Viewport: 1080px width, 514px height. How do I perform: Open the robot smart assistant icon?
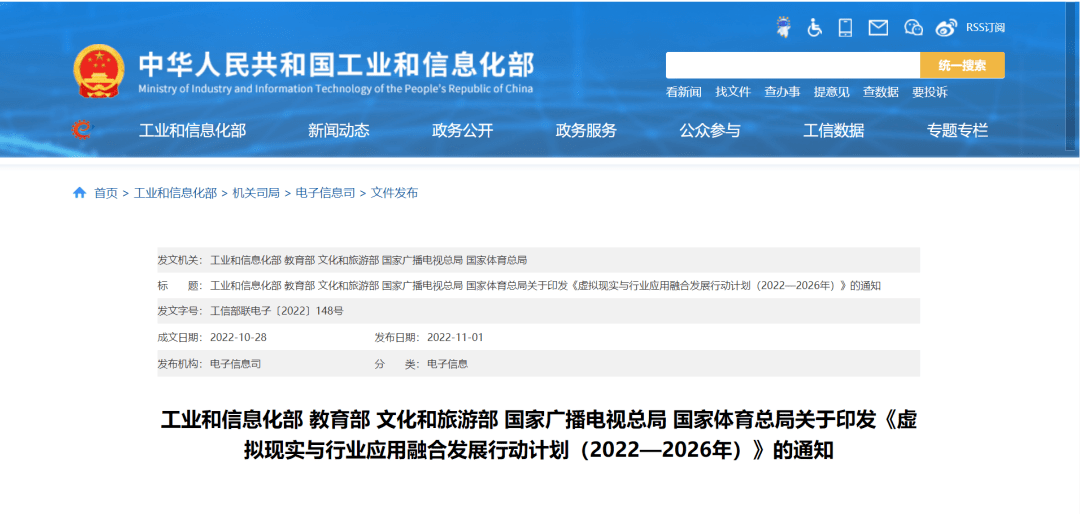pos(783,27)
